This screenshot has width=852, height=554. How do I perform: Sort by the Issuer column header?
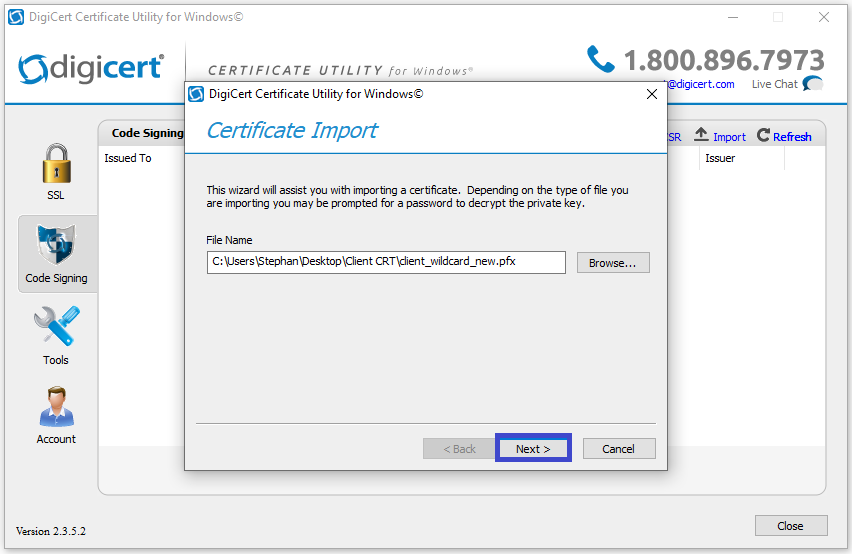720,158
